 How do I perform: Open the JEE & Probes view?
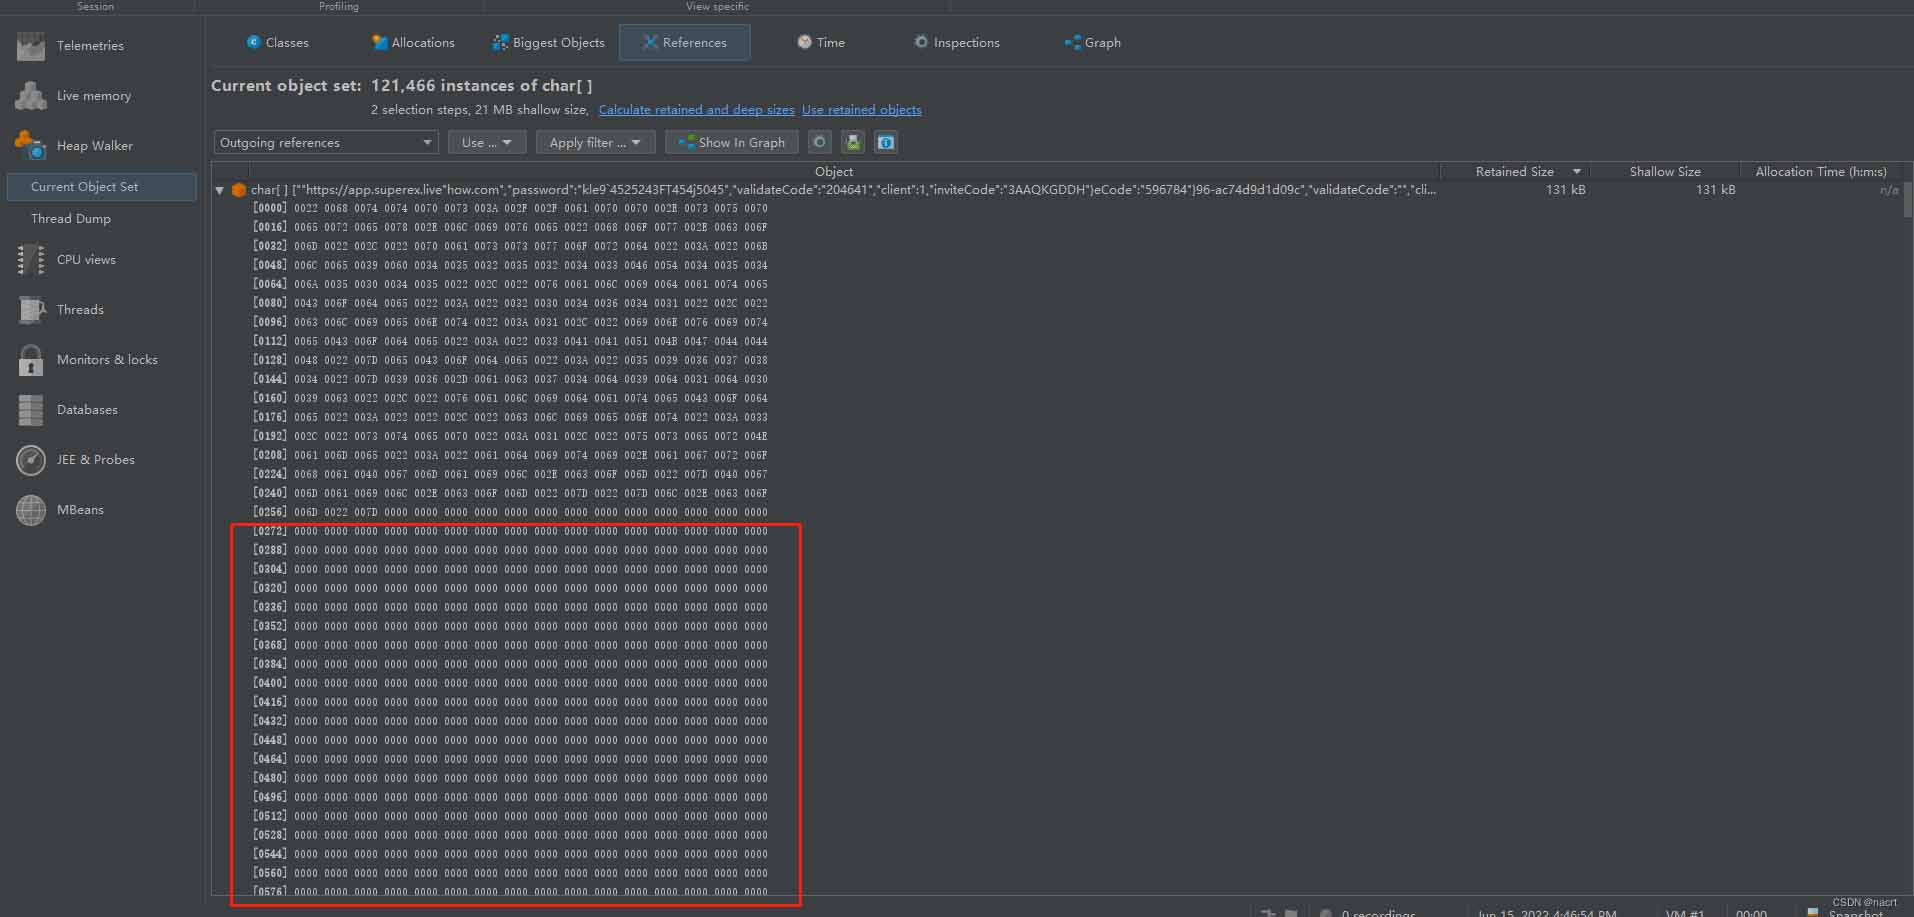click(x=95, y=459)
